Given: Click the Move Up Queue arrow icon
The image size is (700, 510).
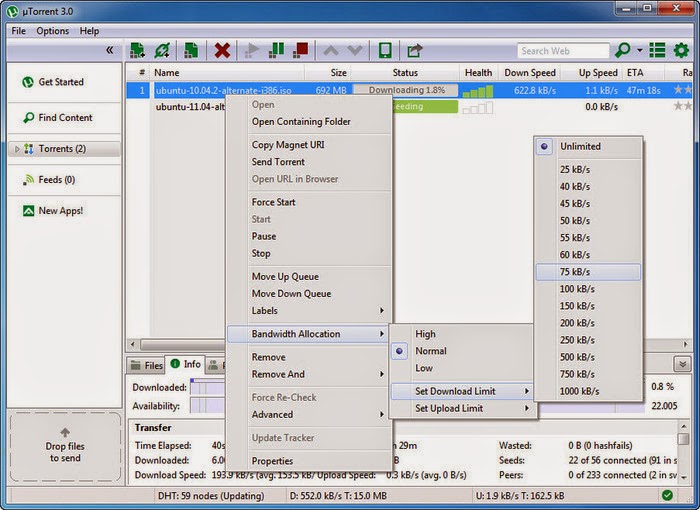Looking at the screenshot, I should (331, 50).
